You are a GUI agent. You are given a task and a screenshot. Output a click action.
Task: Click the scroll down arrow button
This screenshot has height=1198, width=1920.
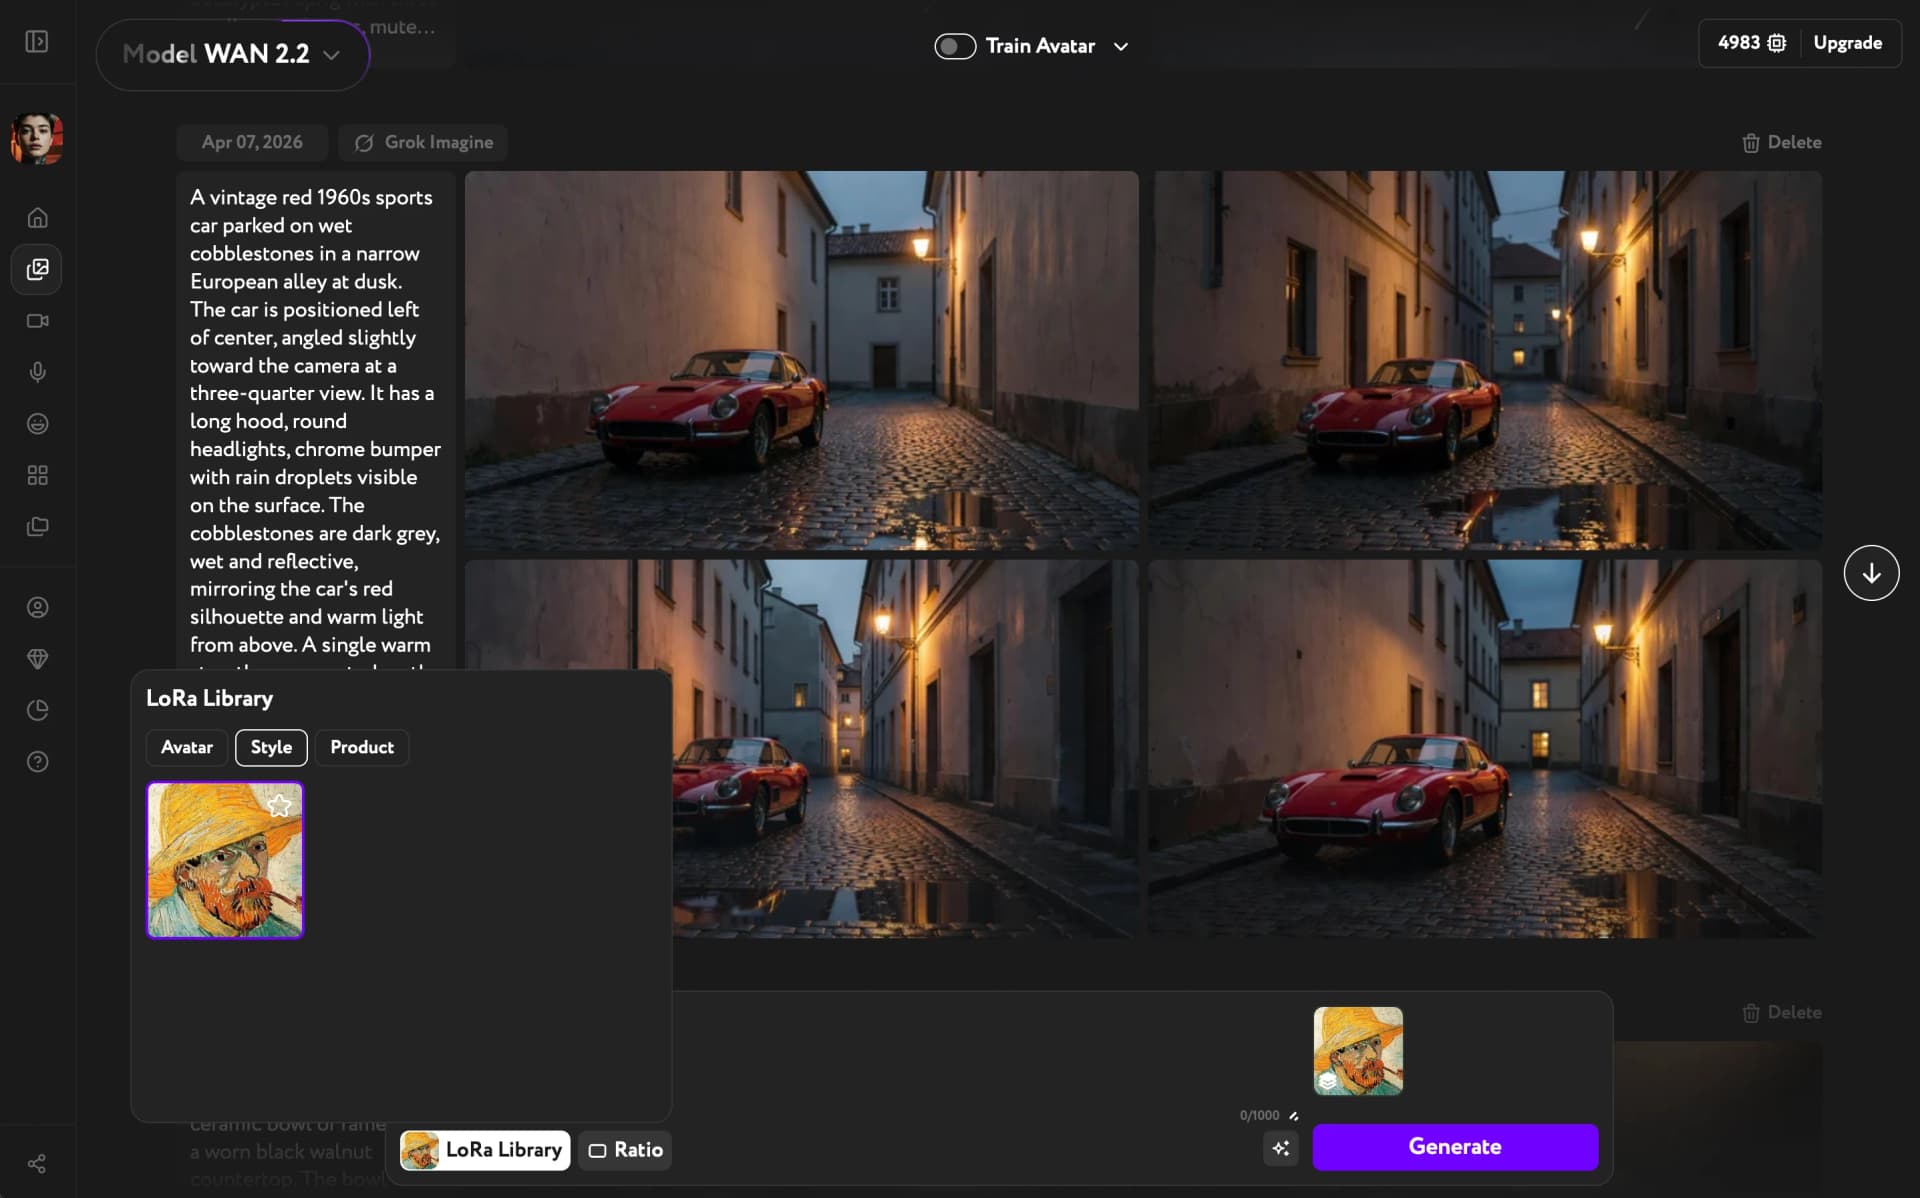[x=1871, y=573]
